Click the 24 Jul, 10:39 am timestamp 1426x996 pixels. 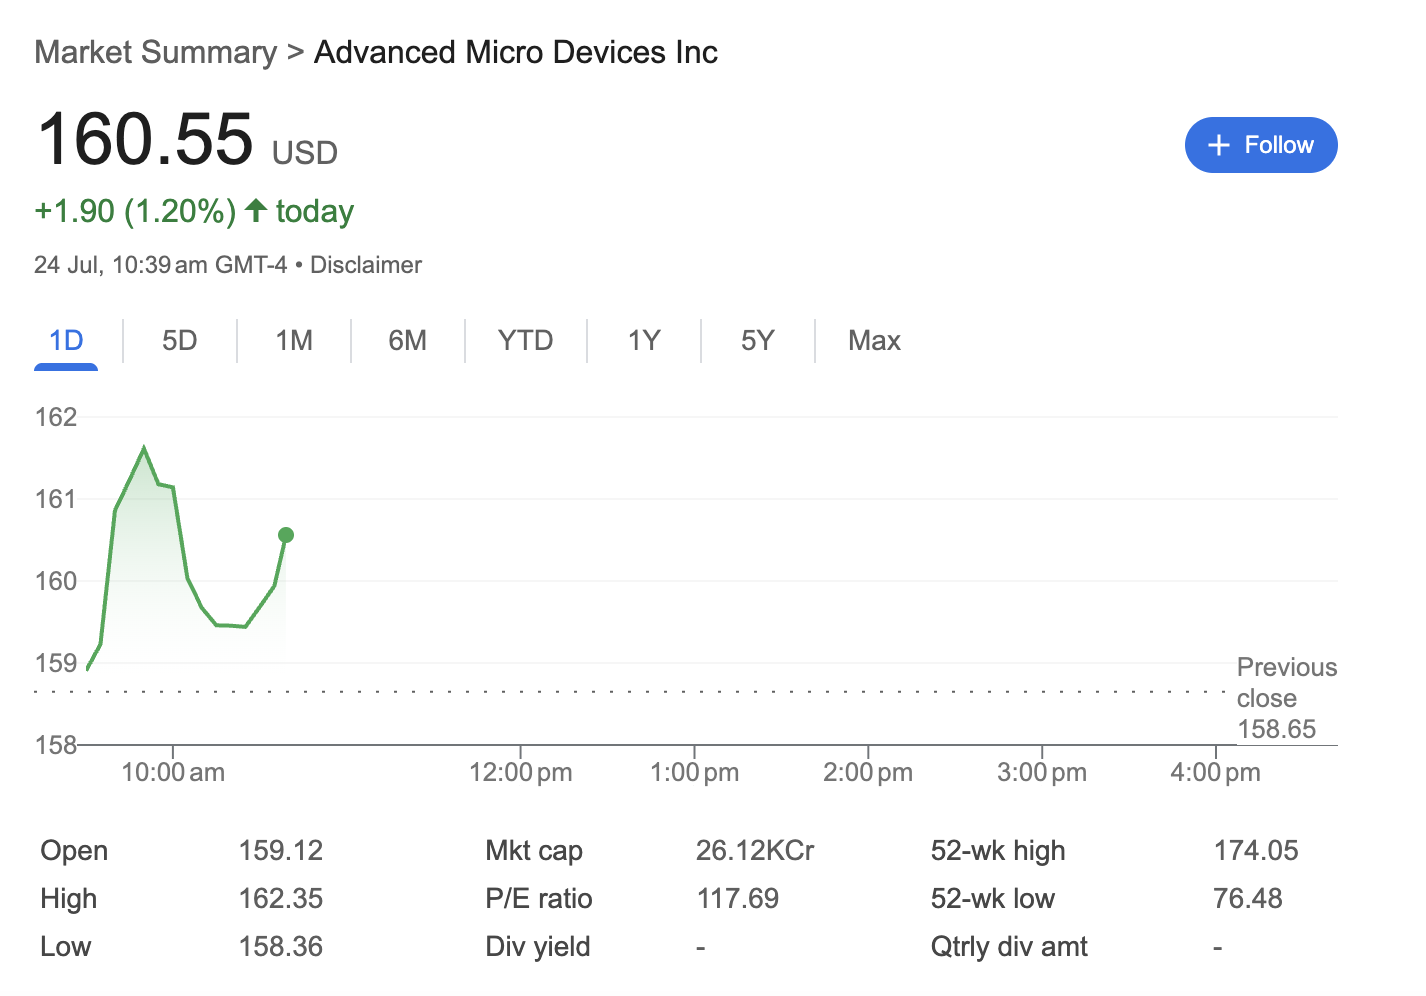[160, 265]
